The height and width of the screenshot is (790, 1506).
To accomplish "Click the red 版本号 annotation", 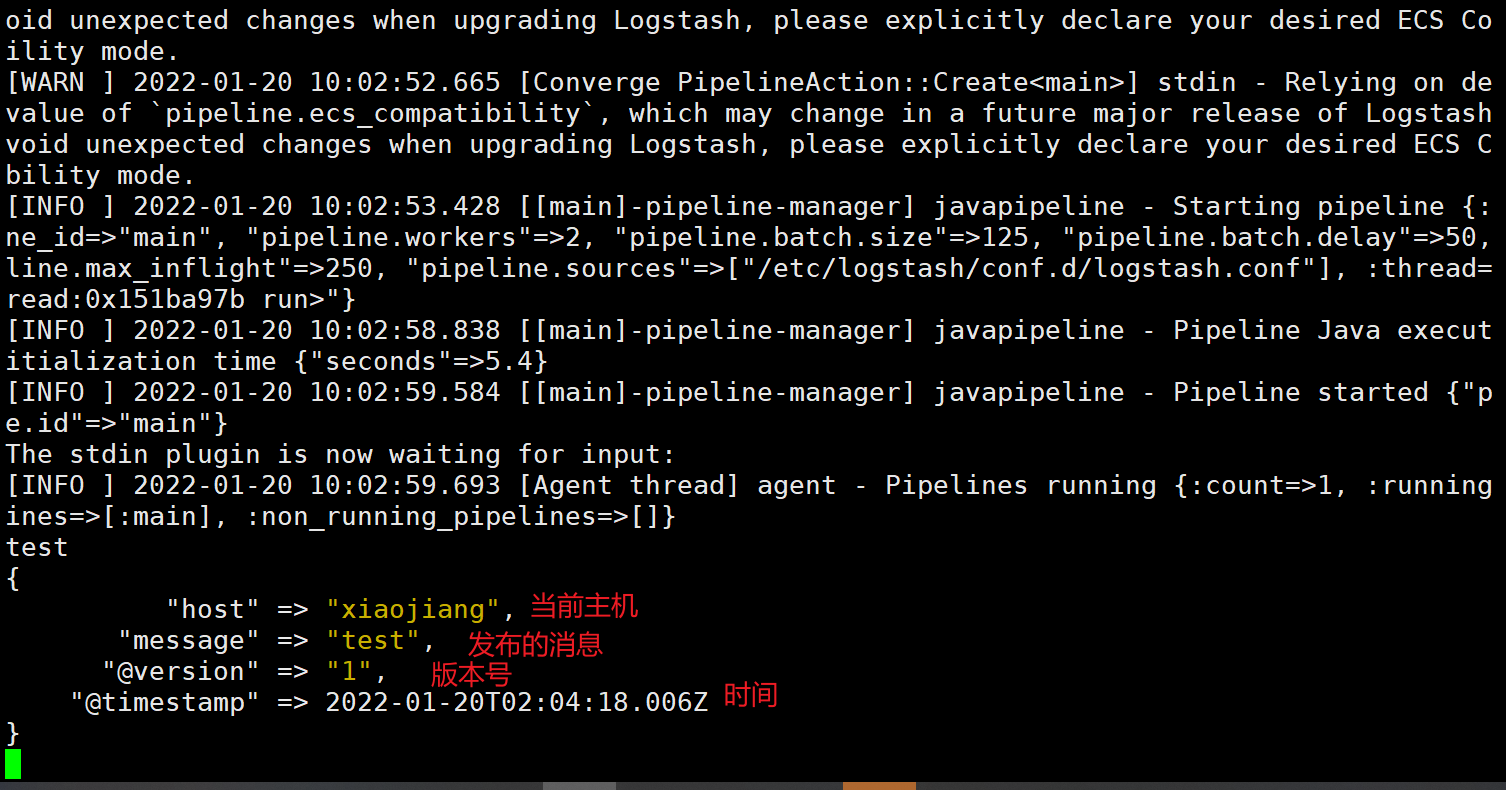I will coord(470,674).
